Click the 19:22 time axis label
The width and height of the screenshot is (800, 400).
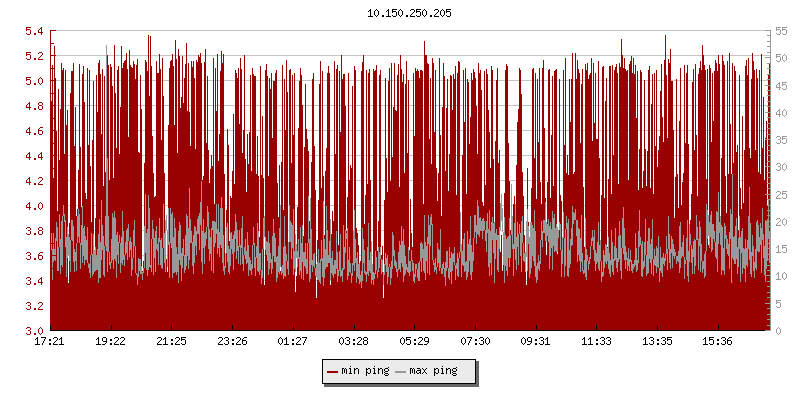[111, 342]
